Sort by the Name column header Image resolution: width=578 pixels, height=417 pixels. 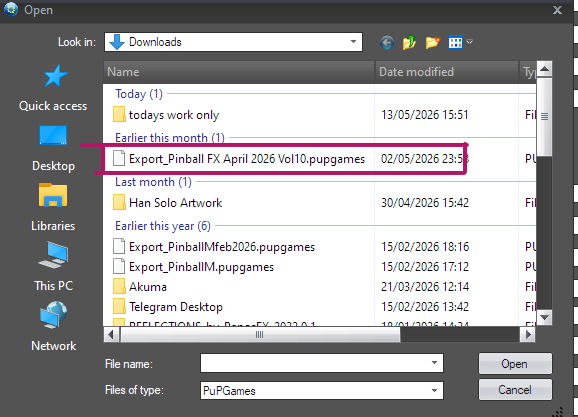coord(239,72)
